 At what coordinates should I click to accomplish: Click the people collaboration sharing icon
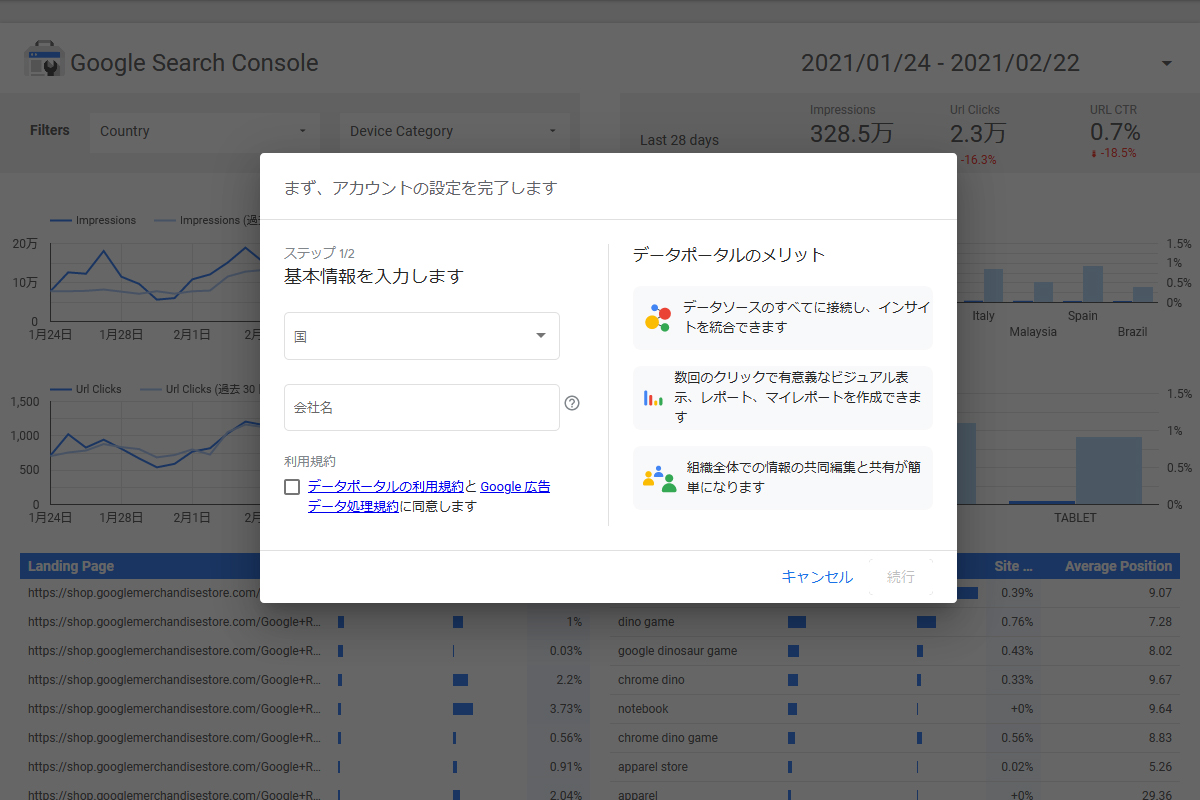click(659, 478)
